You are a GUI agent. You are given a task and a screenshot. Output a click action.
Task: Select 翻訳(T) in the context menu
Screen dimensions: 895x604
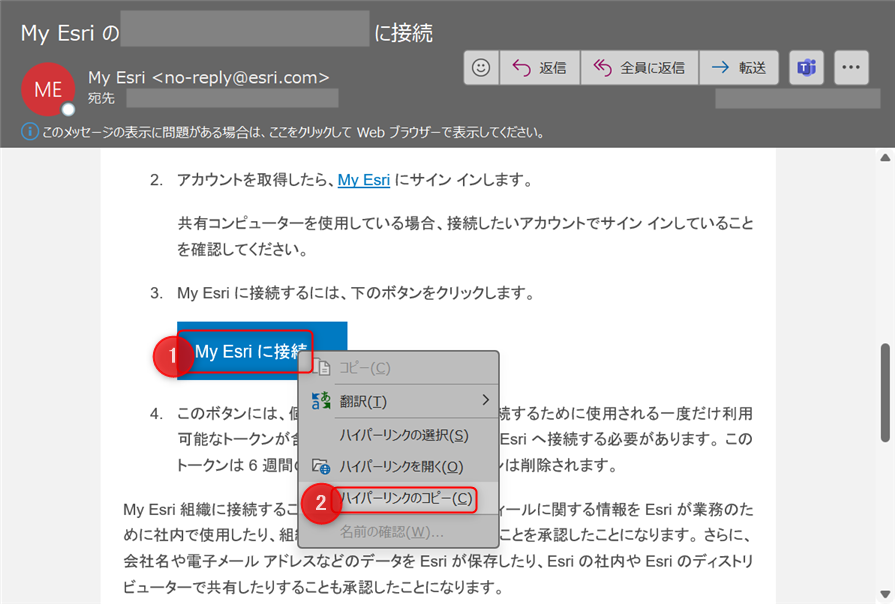398,401
